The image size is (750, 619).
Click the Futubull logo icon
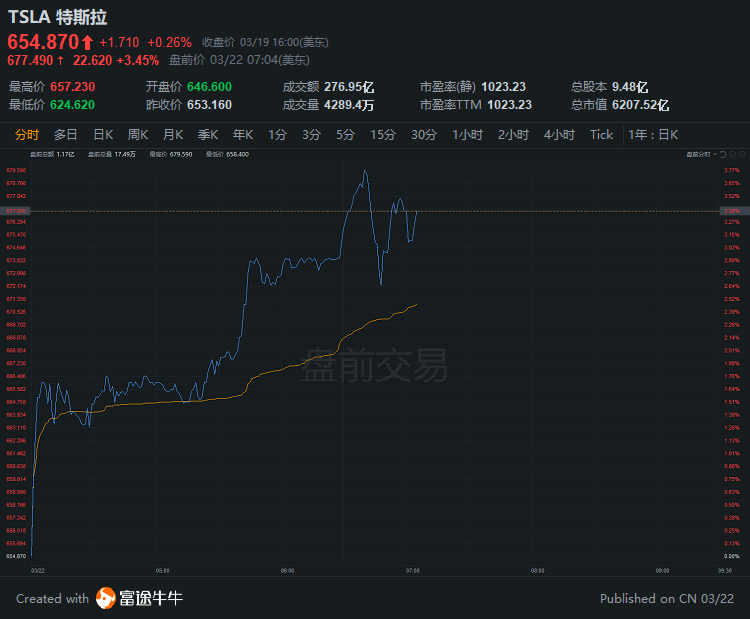(x=106, y=598)
